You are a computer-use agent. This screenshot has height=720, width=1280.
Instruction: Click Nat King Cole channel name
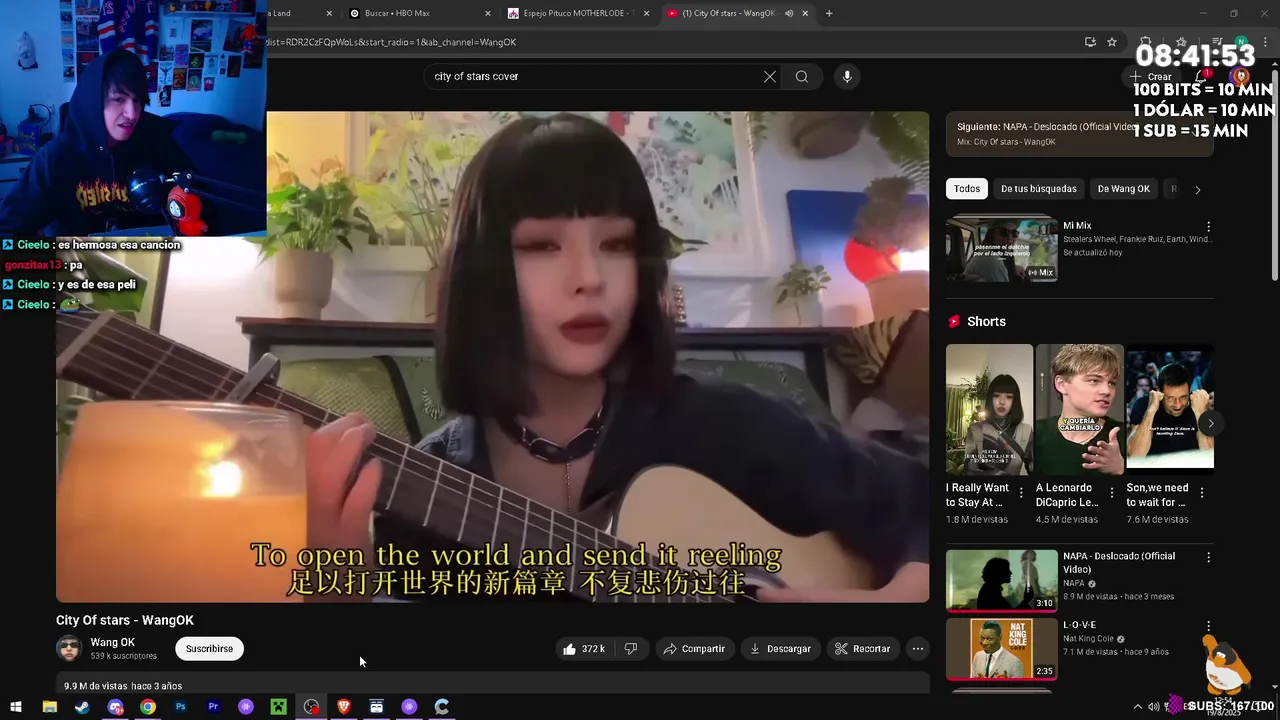tap(1088, 639)
